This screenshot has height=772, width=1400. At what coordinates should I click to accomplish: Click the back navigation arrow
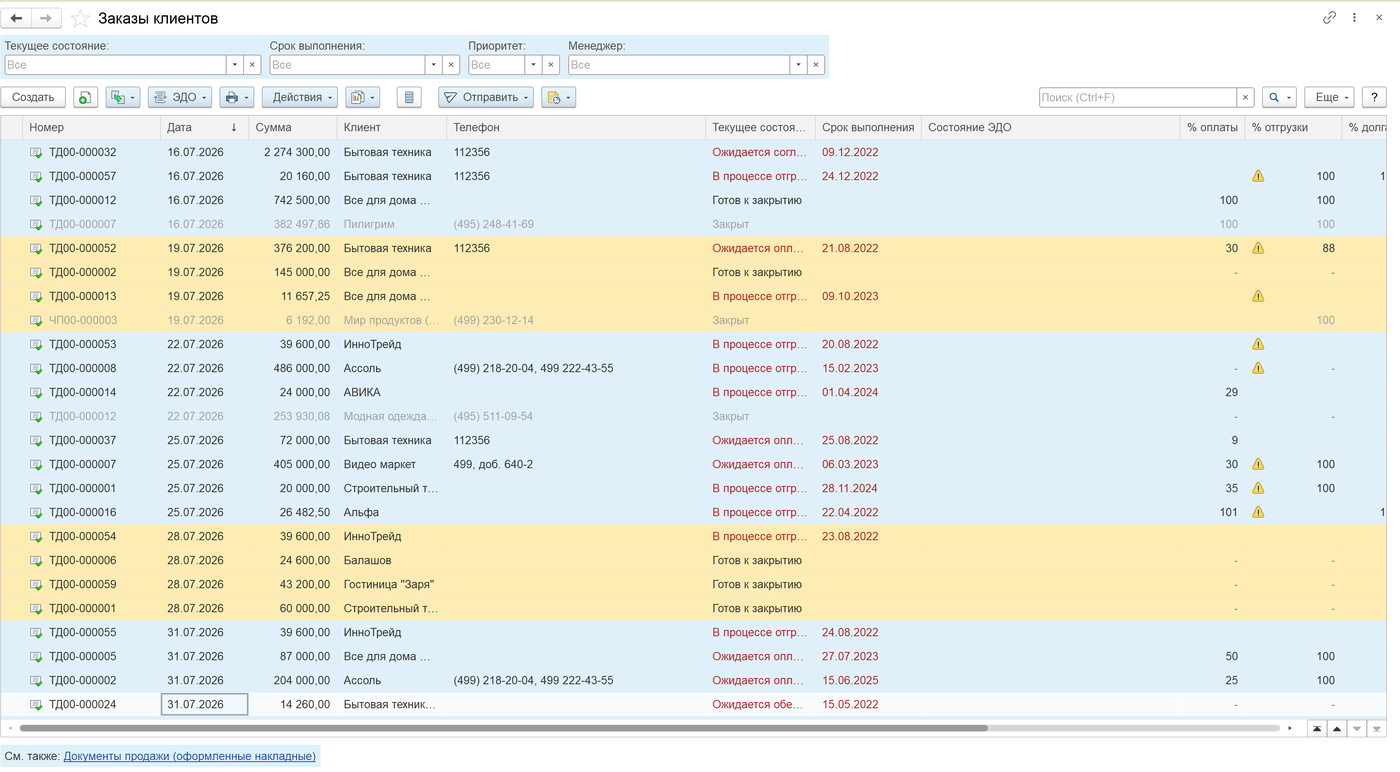point(17,19)
